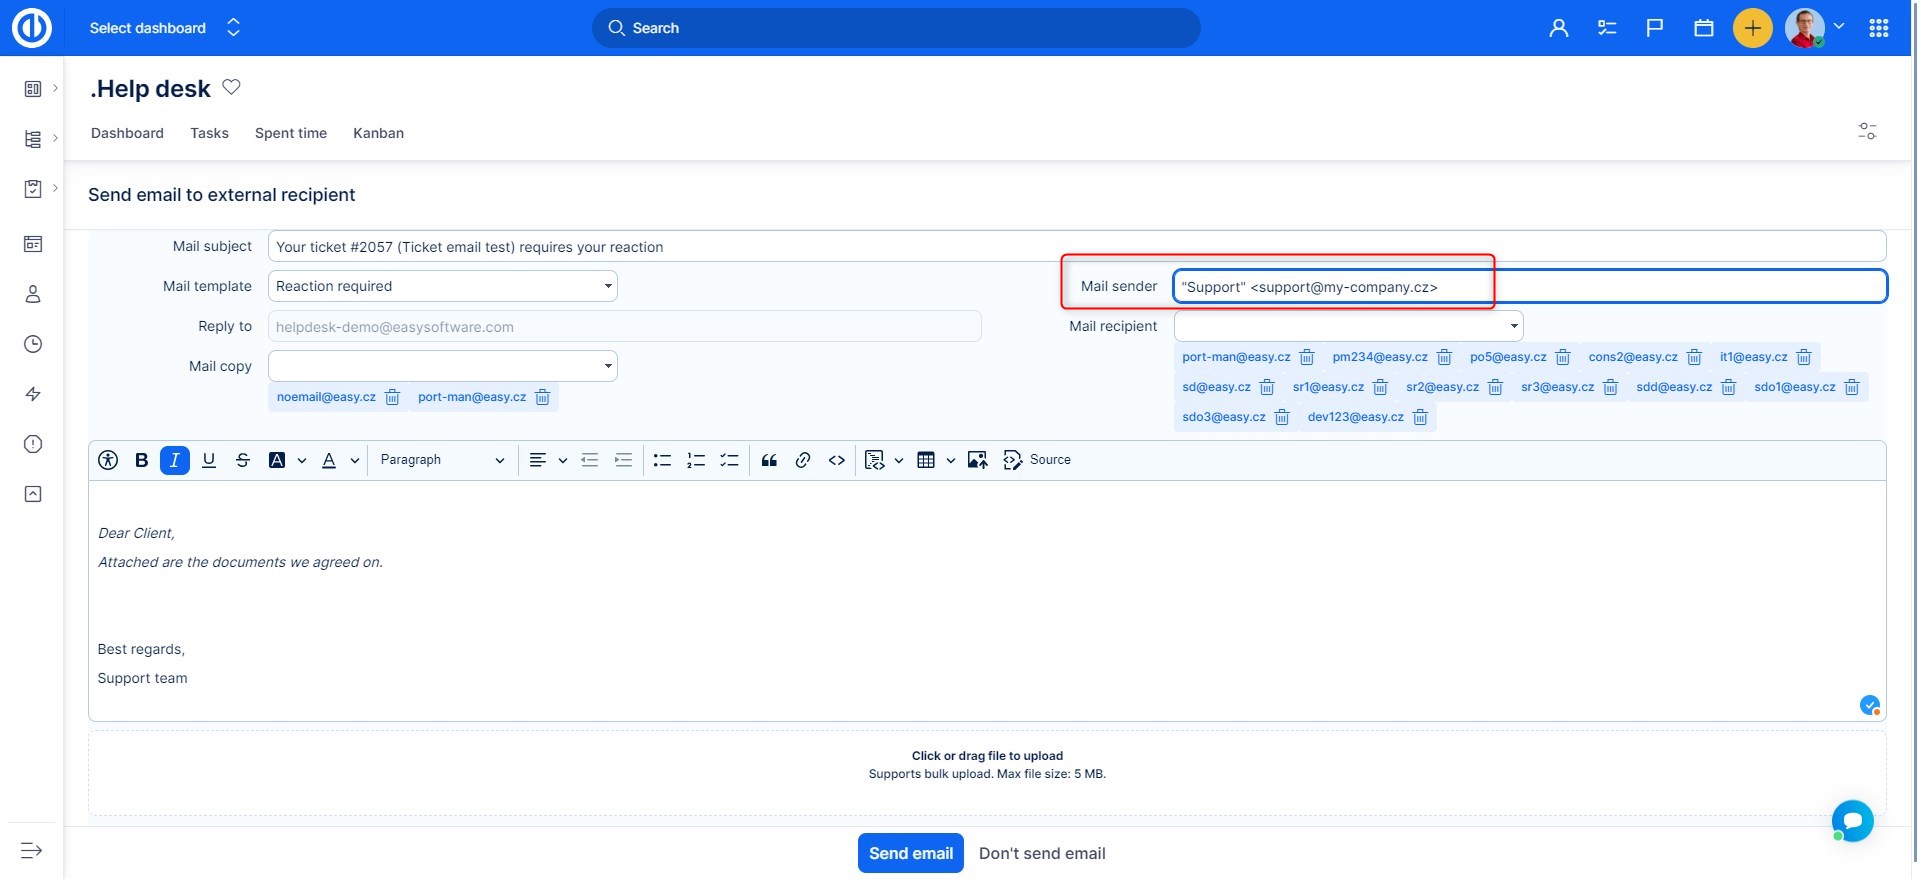Open the font color picker
Screen dimensions: 1920x879
tap(330, 460)
